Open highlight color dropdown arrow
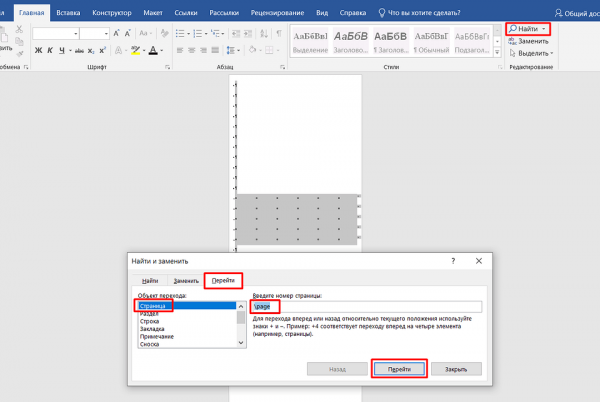Image resolution: width=600 pixels, height=402 pixels. pos(144,50)
